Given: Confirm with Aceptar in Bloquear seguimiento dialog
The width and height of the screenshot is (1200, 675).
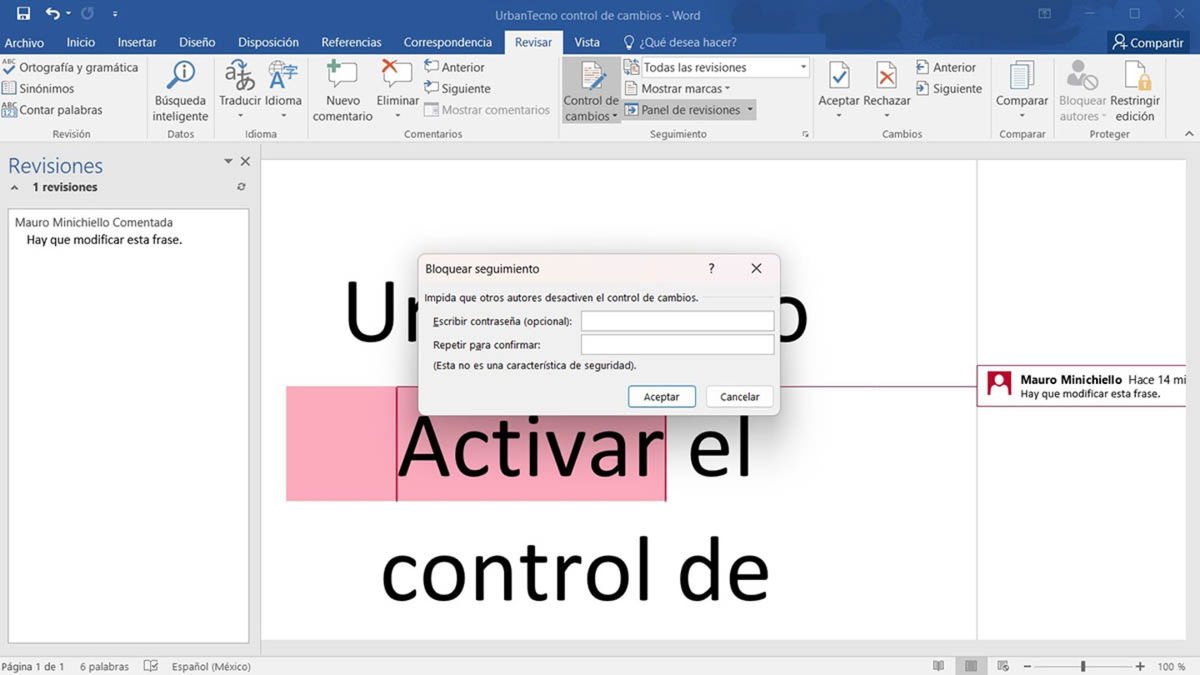Looking at the screenshot, I should [x=661, y=396].
